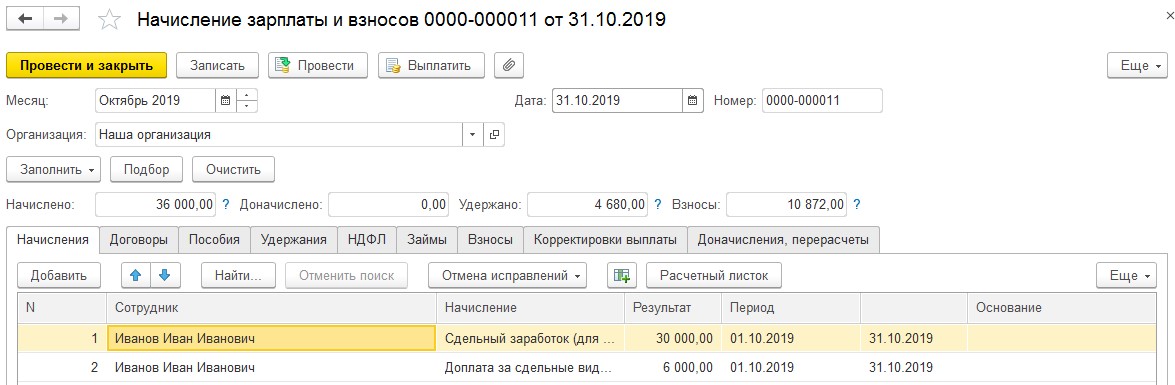
Task: Click the Номер input field
Action: [x=822, y=100]
